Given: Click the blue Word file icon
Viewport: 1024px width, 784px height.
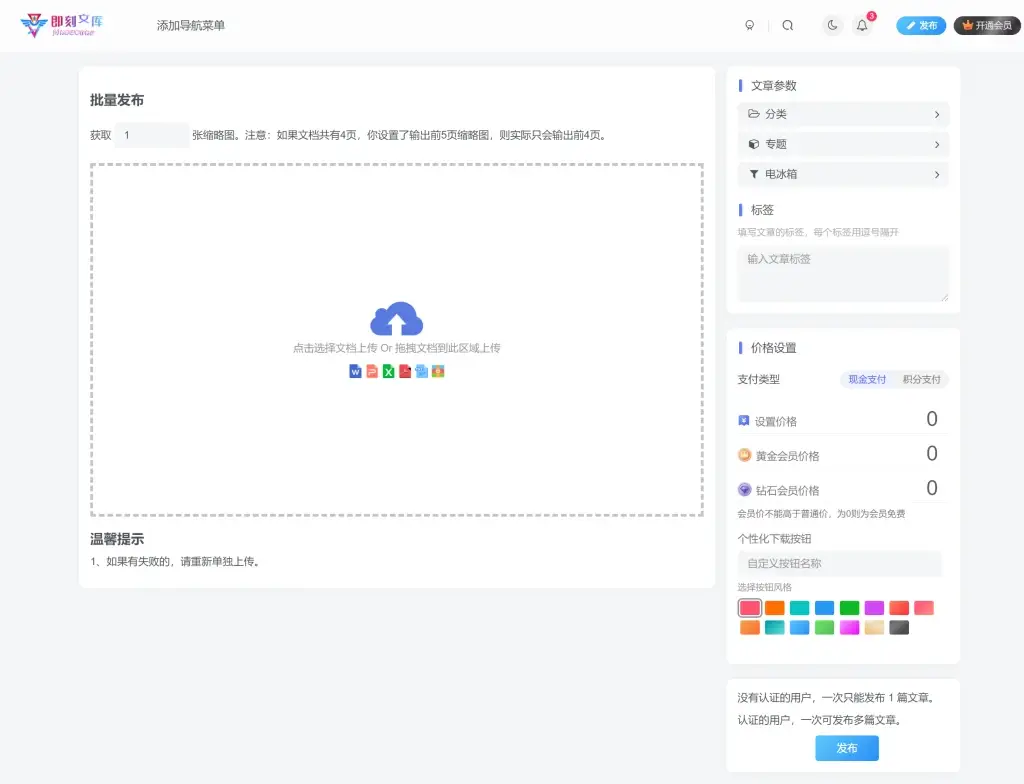Looking at the screenshot, I should [x=355, y=372].
